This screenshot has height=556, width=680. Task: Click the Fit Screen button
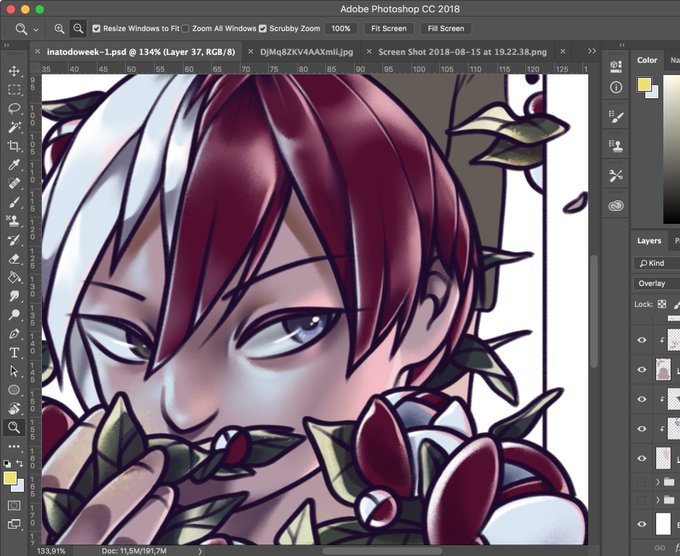point(389,29)
